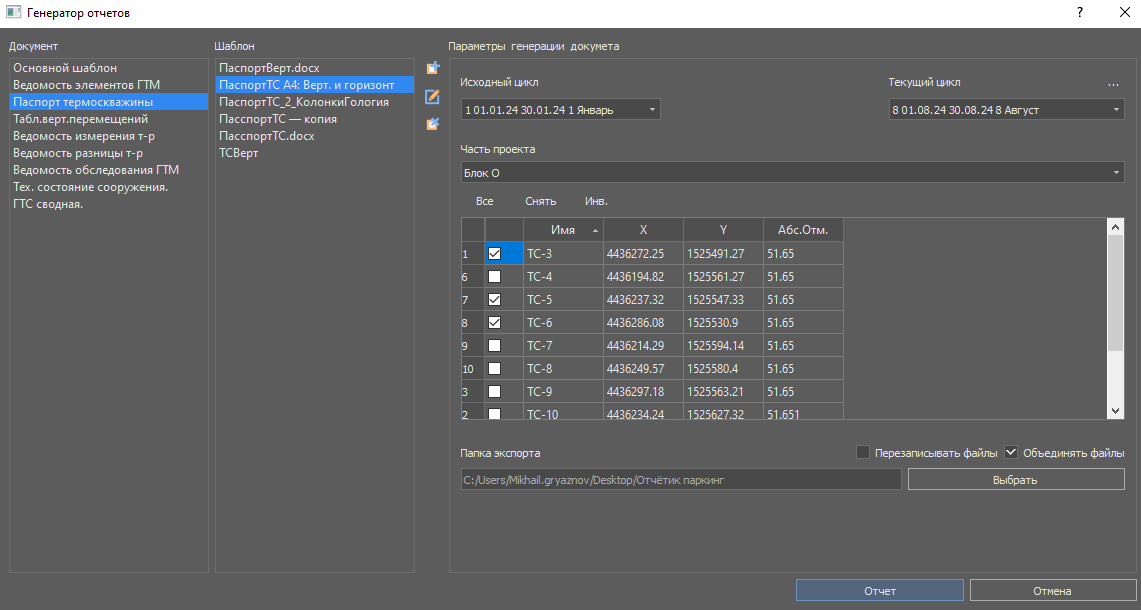The height and width of the screenshot is (610, 1141).
Task: Click the table's vertical scrollbar thumb
Action: click(x=1116, y=290)
